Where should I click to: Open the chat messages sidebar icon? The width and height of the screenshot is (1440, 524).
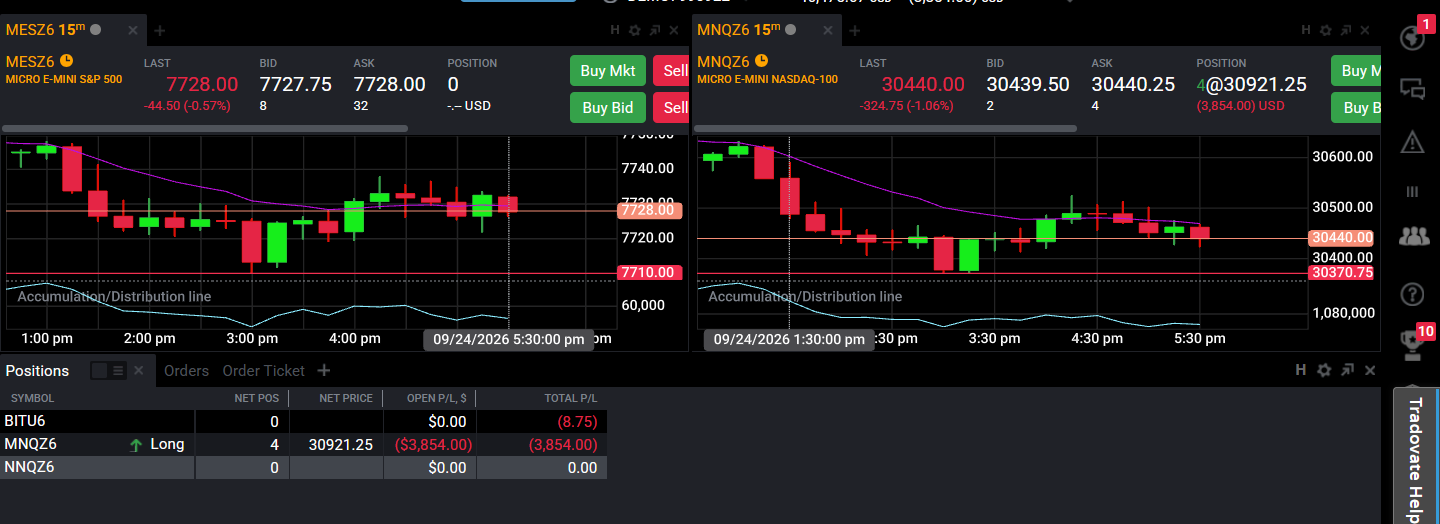[x=1412, y=90]
